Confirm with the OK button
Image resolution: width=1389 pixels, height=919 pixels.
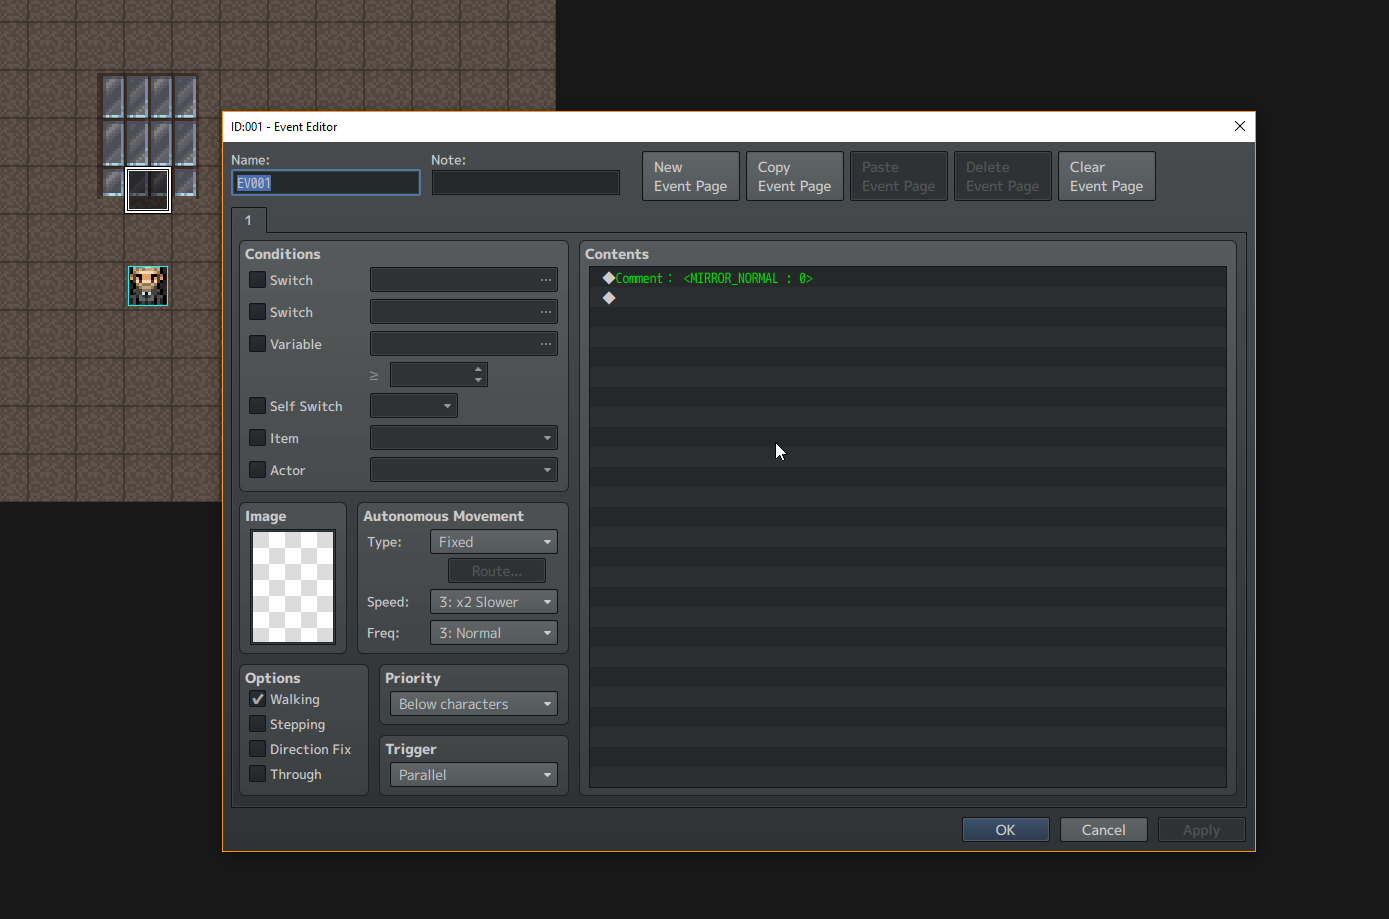pyautogui.click(x=1005, y=830)
